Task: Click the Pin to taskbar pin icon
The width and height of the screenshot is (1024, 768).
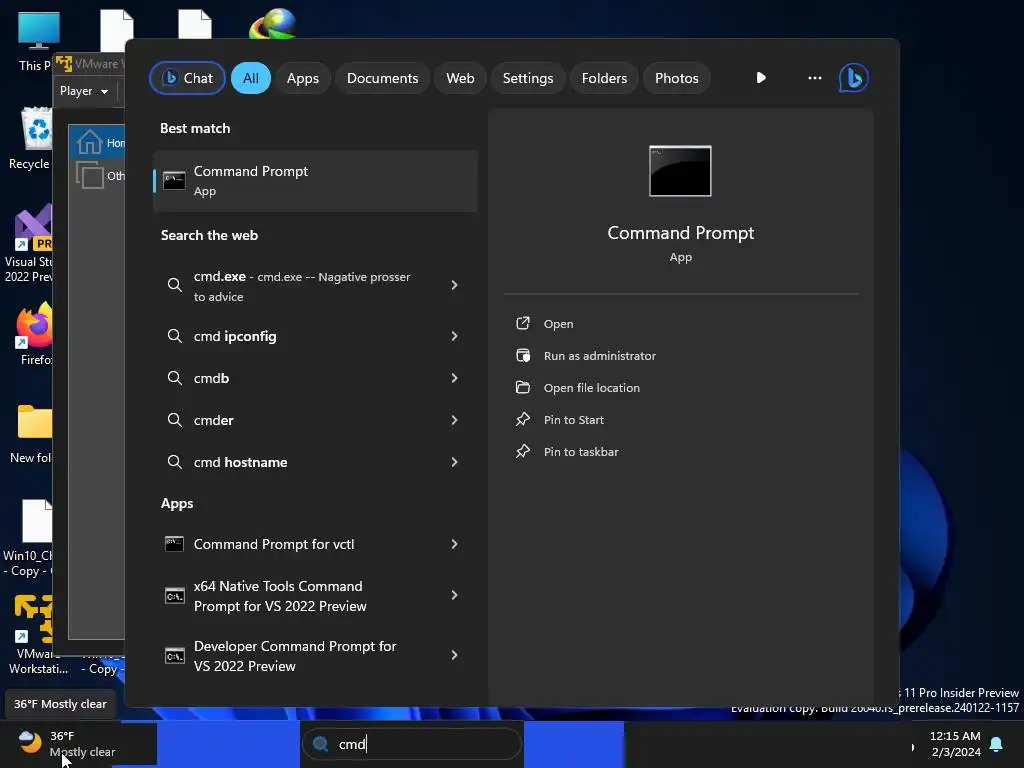Action: 522,451
